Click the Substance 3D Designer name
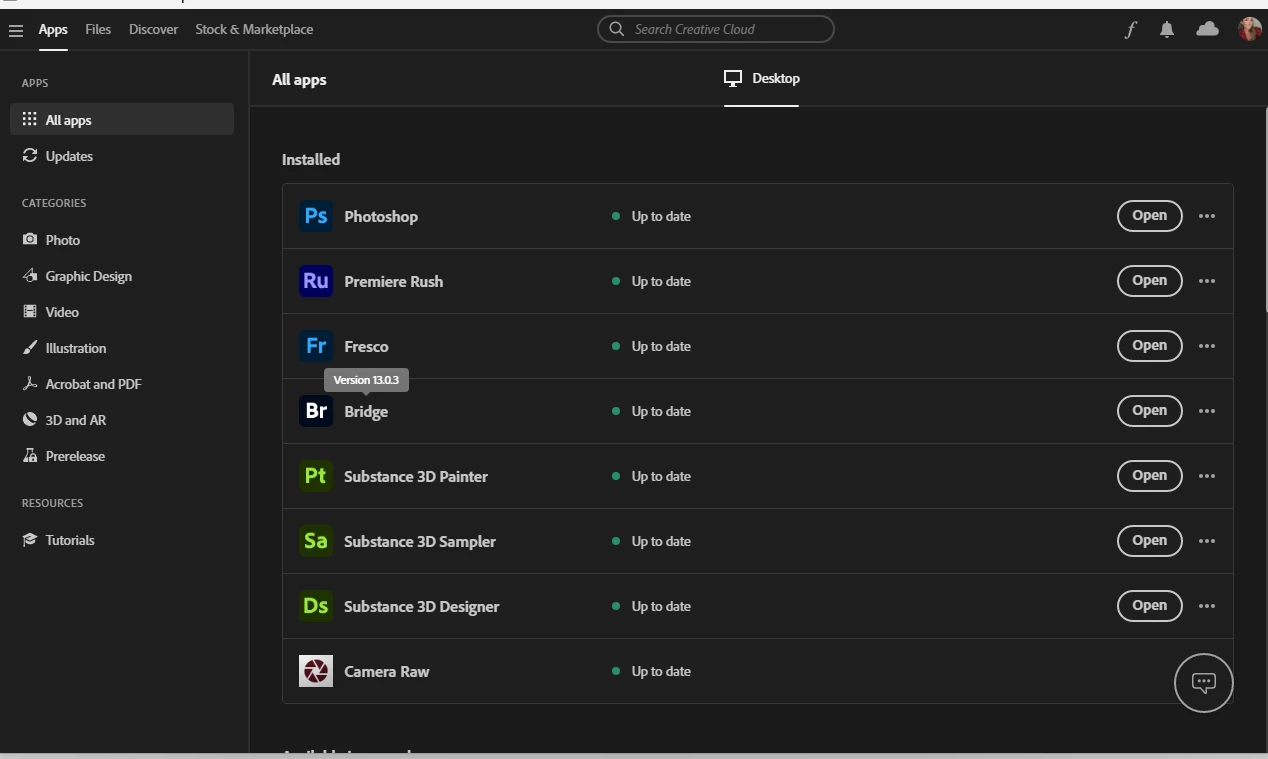Viewport: 1268px width, 759px height. pos(421,606)
